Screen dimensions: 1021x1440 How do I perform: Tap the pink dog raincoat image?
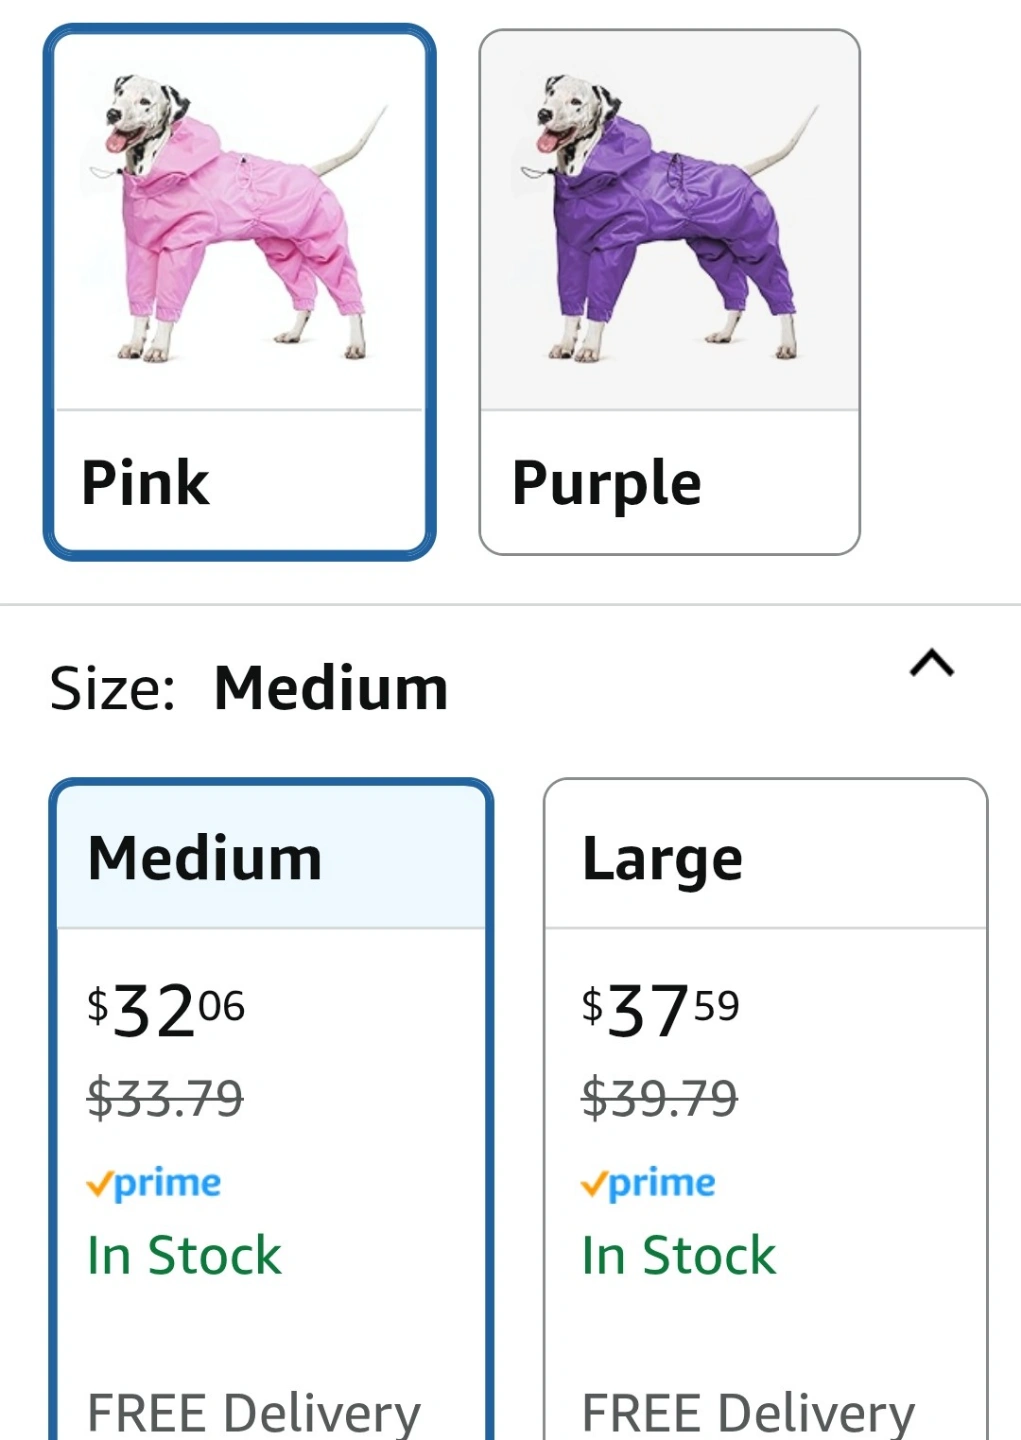[240, 218]
